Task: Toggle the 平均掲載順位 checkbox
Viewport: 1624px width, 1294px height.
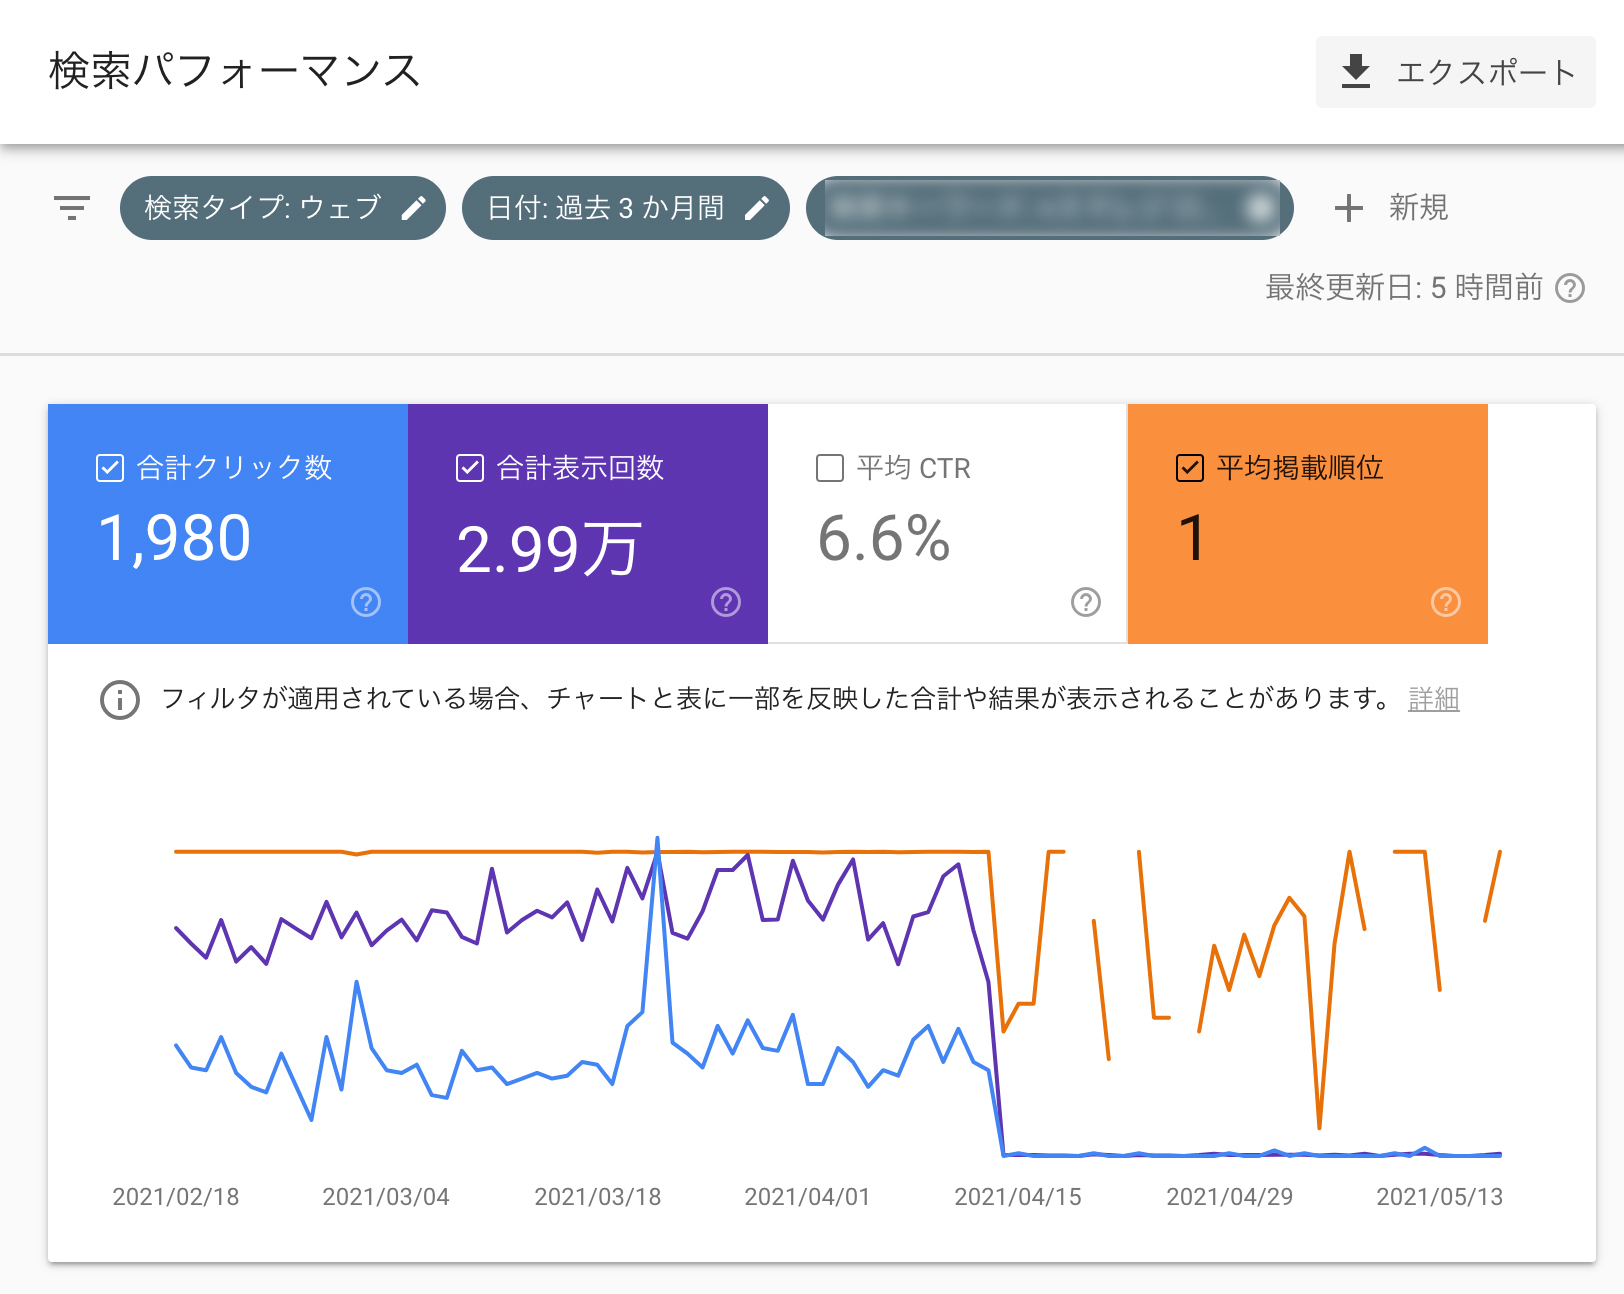Action: click(1190, 468)
